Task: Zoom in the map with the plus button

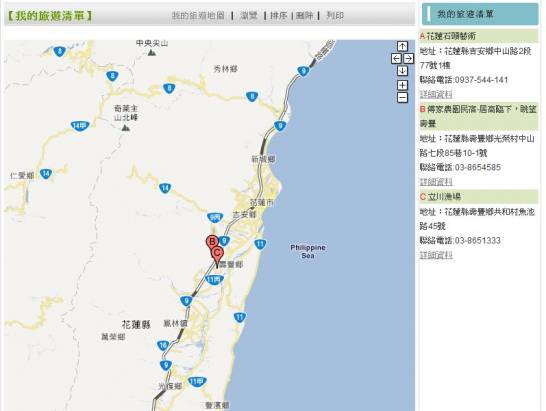Action: point(402,85)
